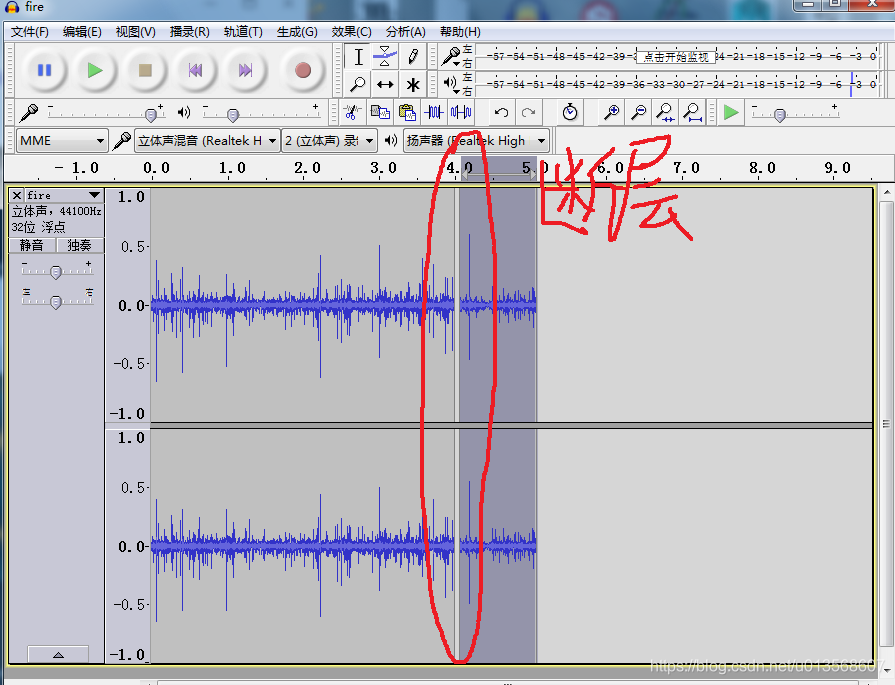Click the 3.0 mark on the timeline ruler
Image resolution: width=895 pixels, height=685 pixels.
tap(383, 168)
